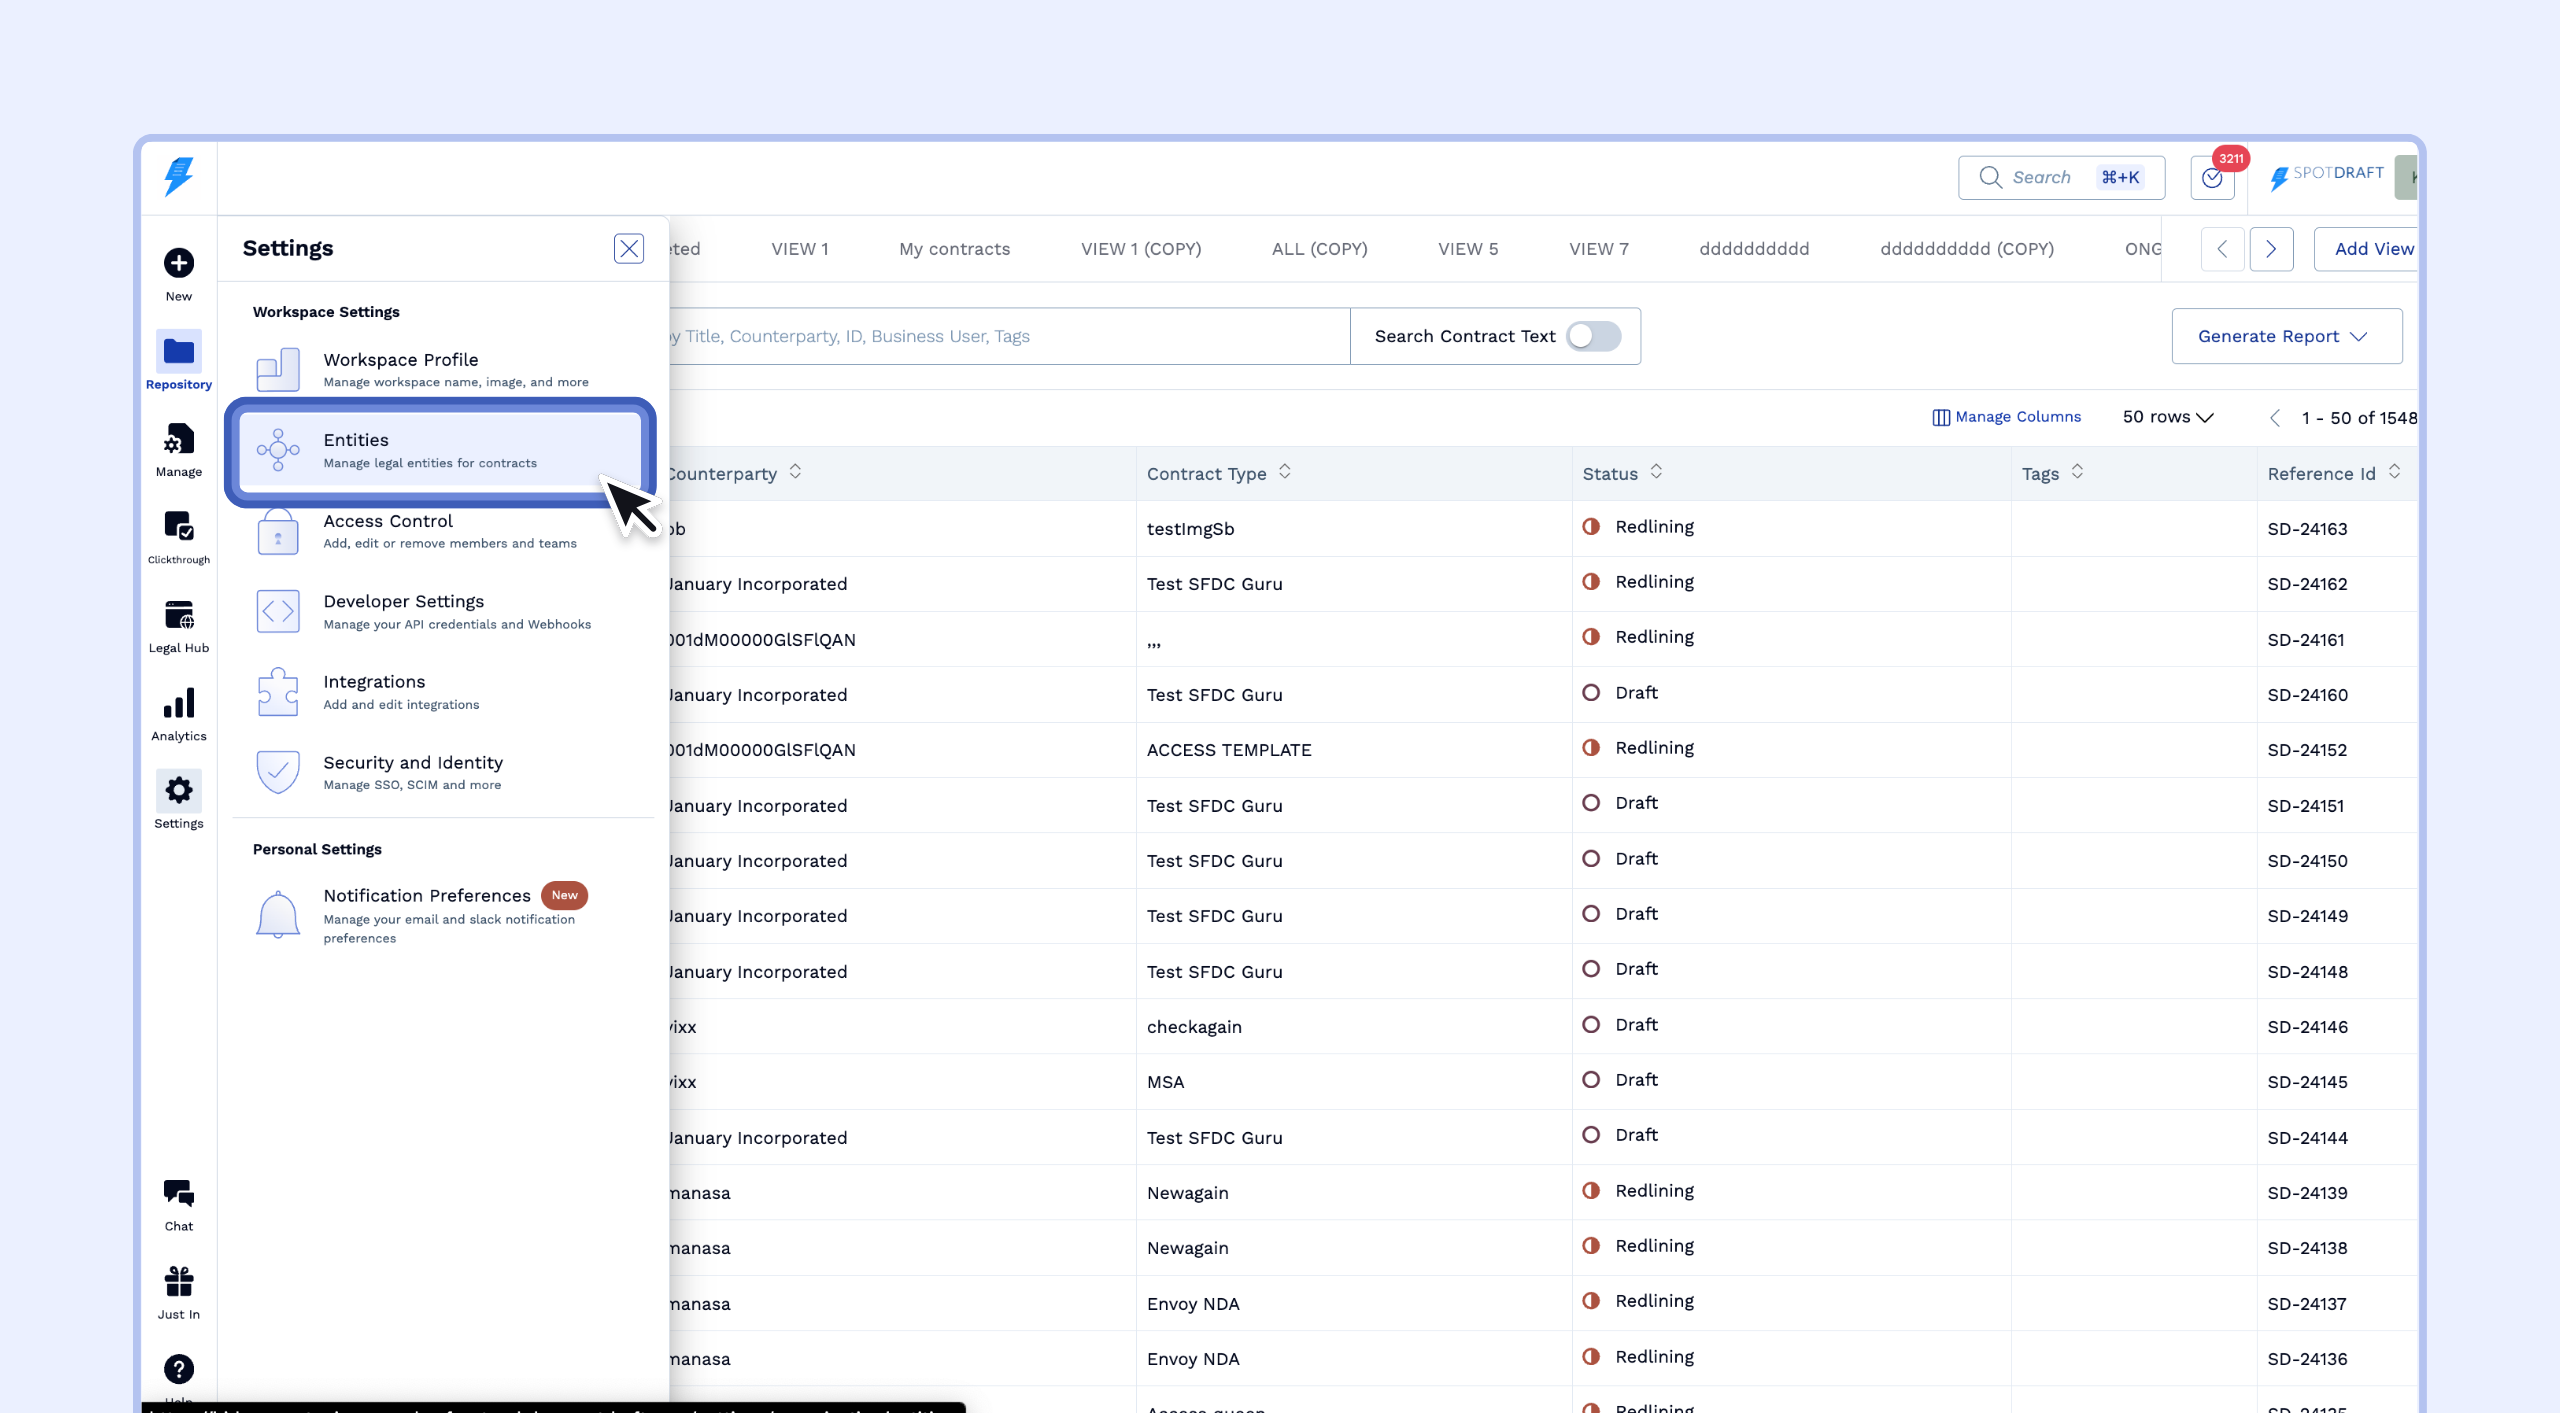Expand the Generate Report dropdown
2560x1413 pixels.
[x=2285, y=336]
